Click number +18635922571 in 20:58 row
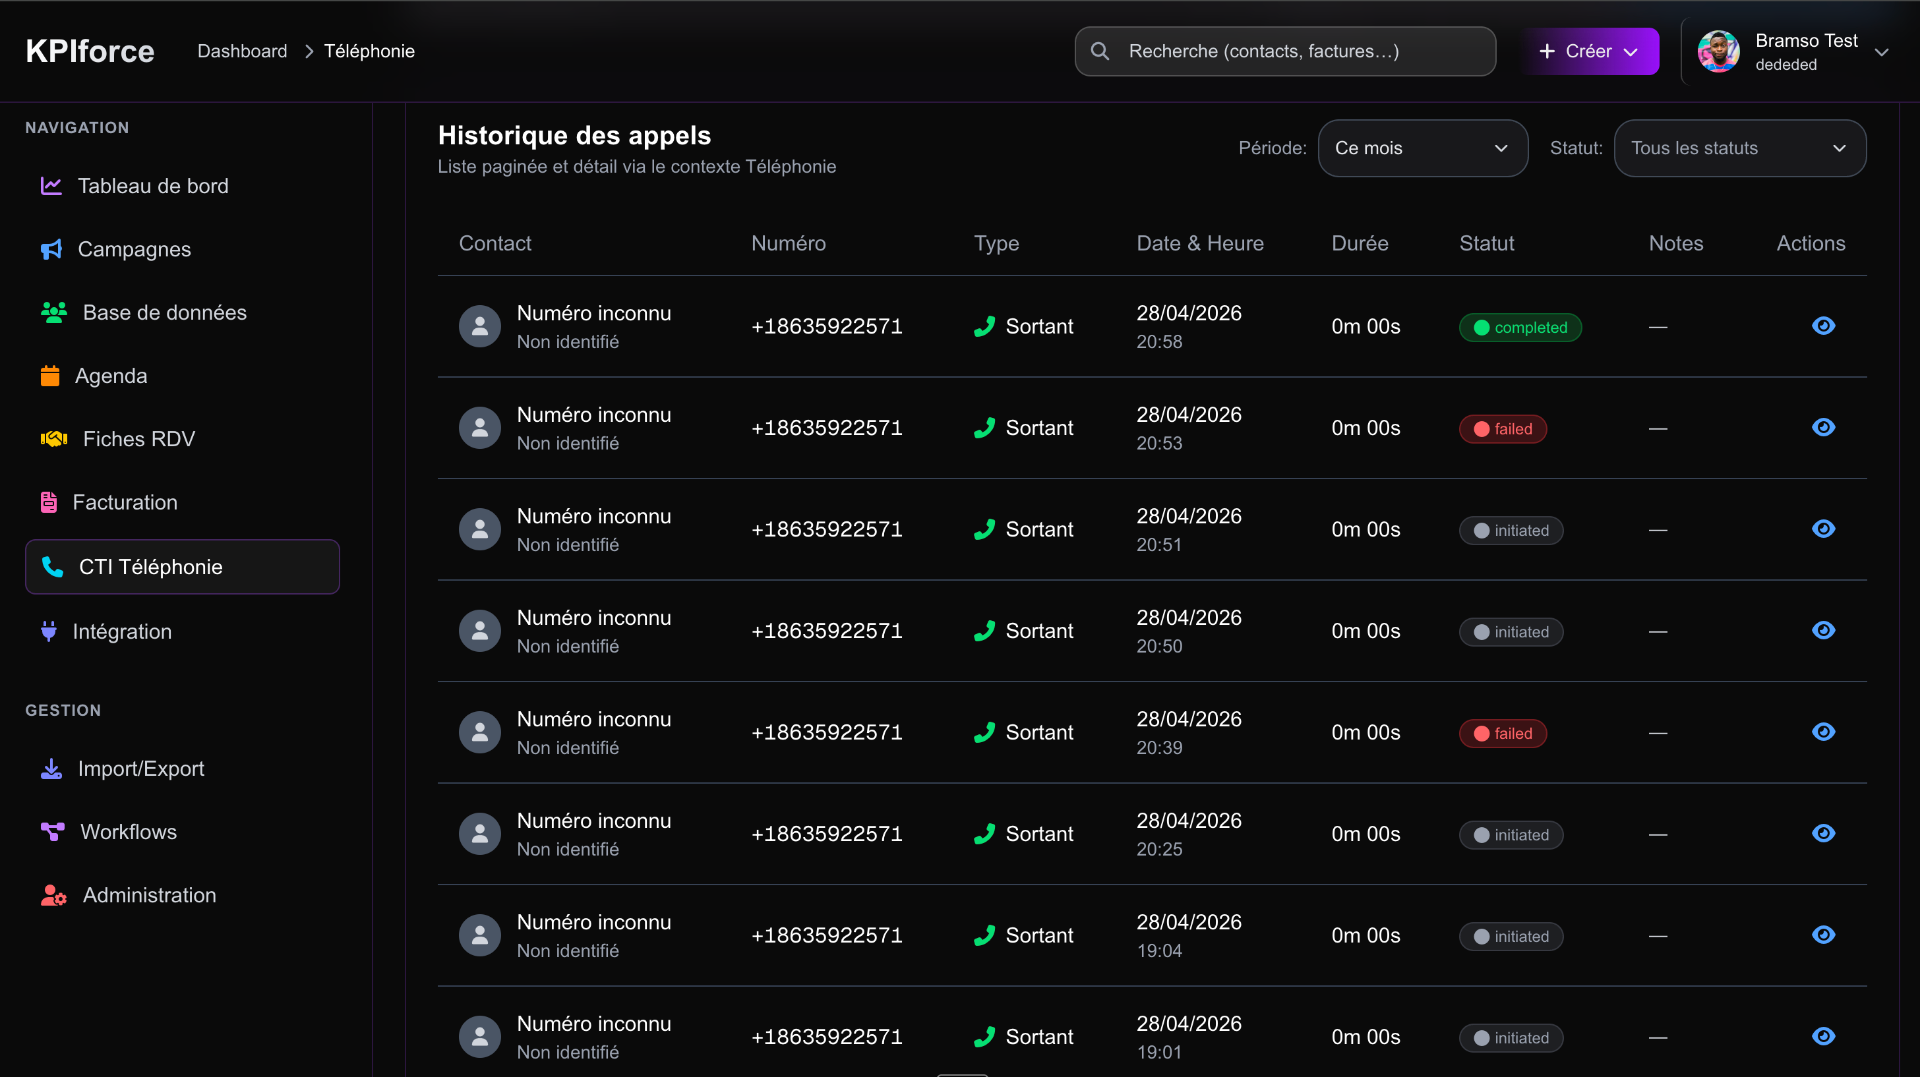Image resolution: width=1920 pixels, height=1077 pixels. click(x=827, y=326)
